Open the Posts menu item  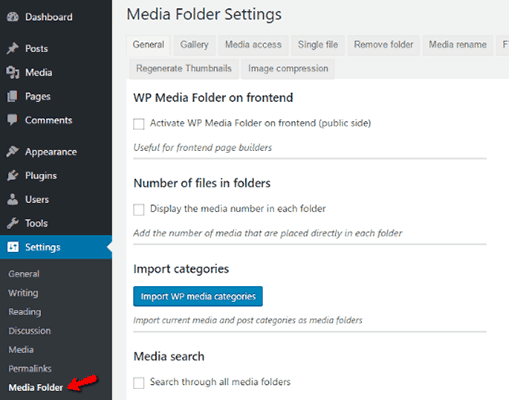pos(37,49)
